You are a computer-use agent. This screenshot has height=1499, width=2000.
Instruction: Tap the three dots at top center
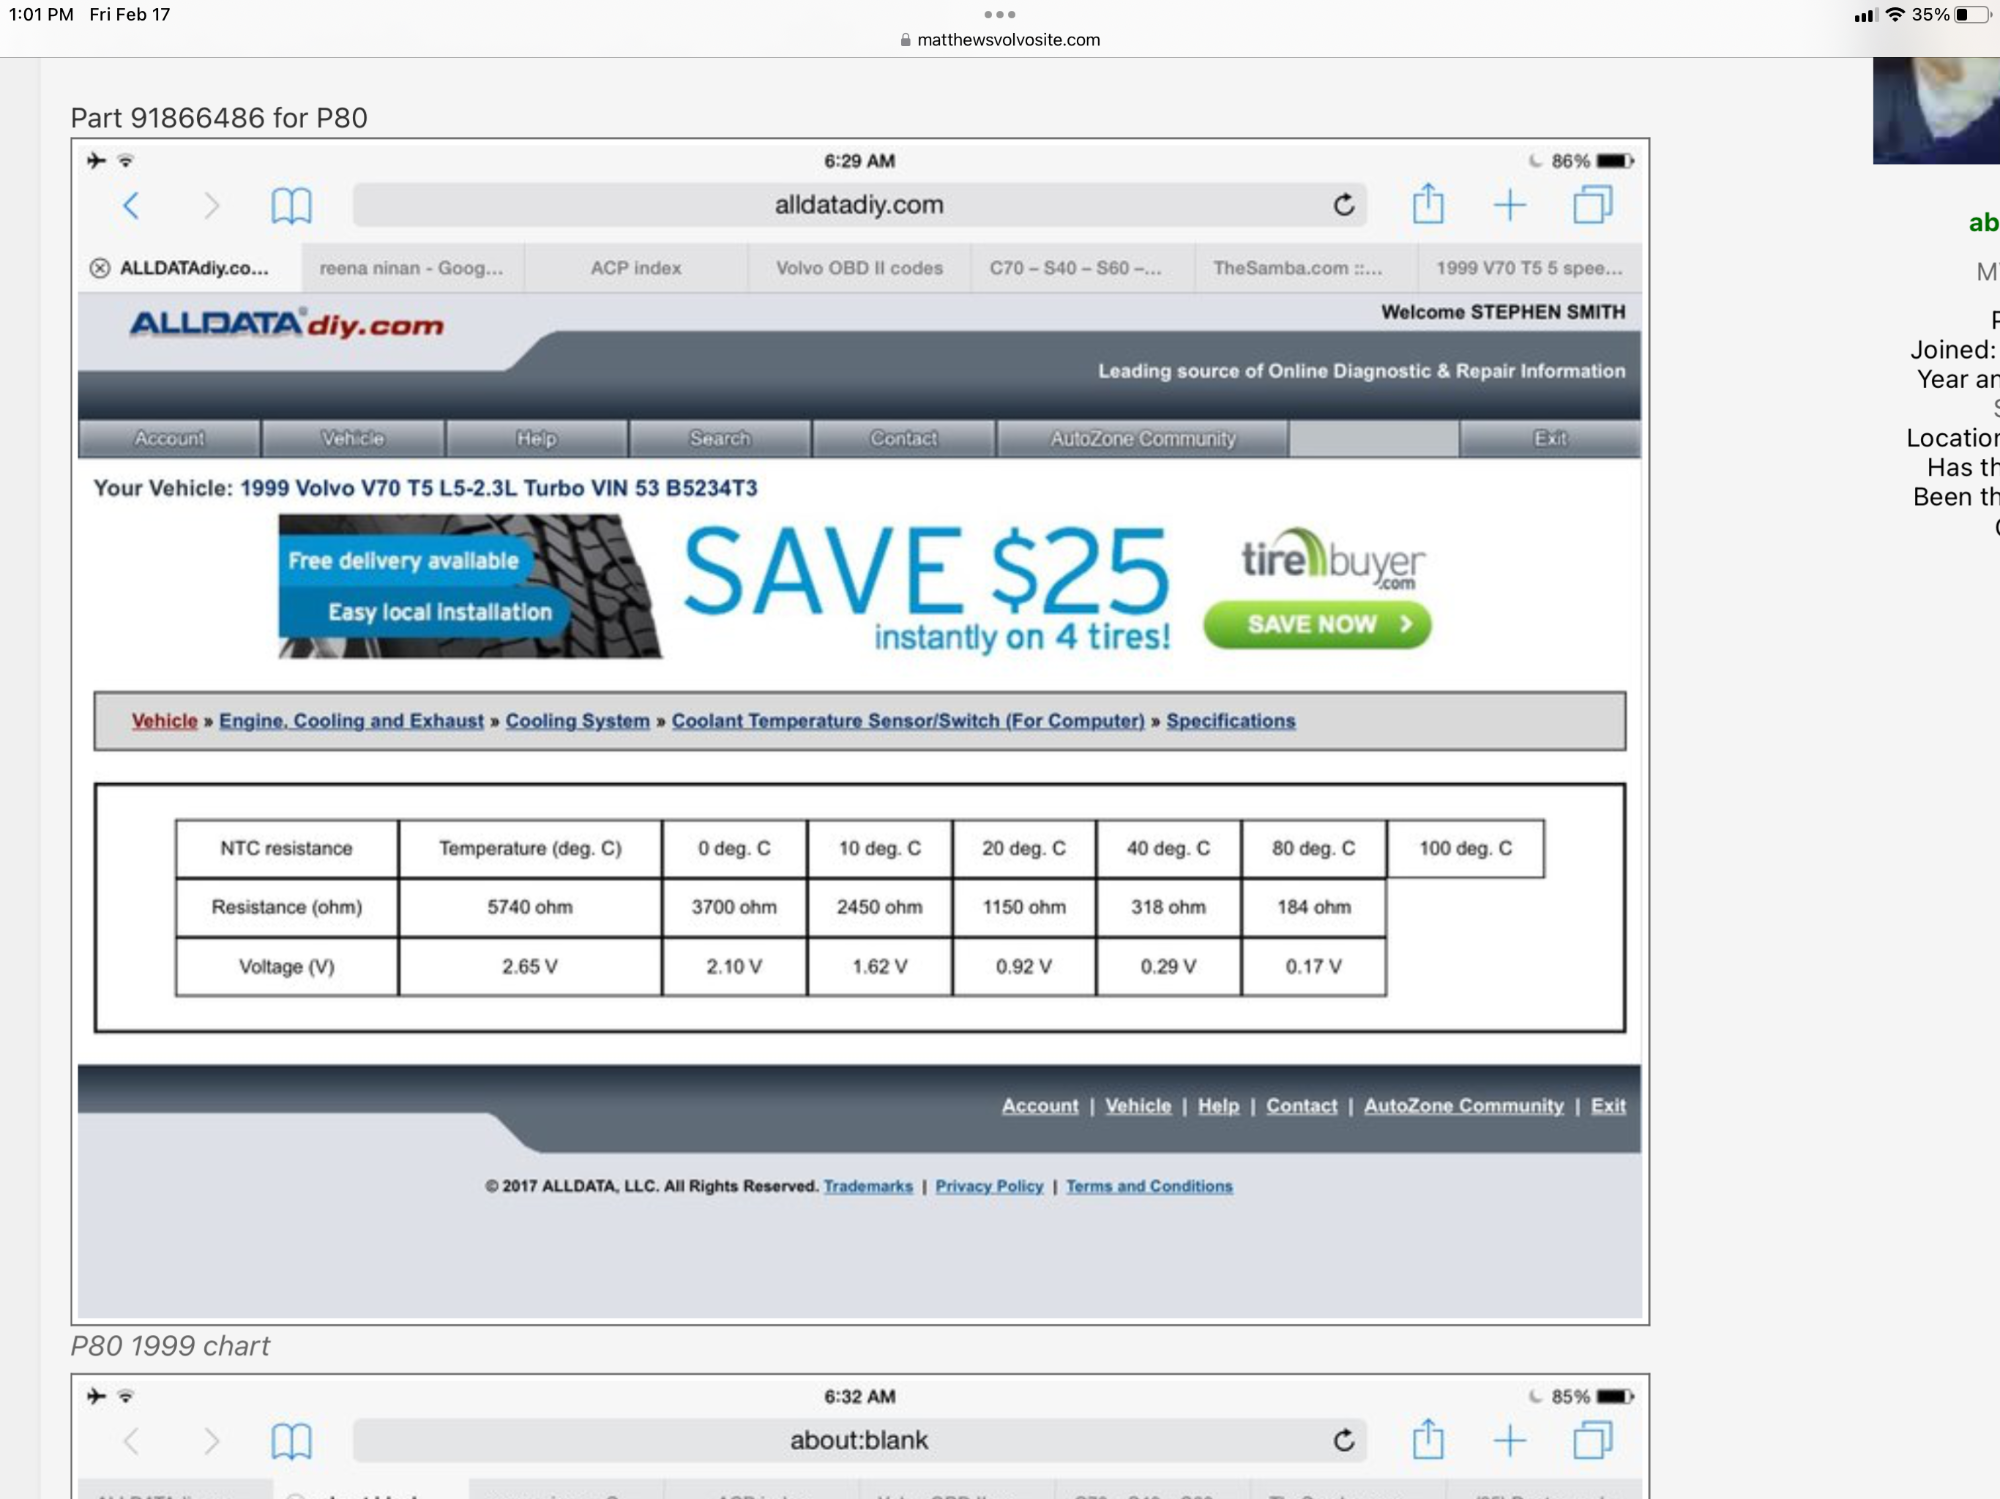[999, 15]
